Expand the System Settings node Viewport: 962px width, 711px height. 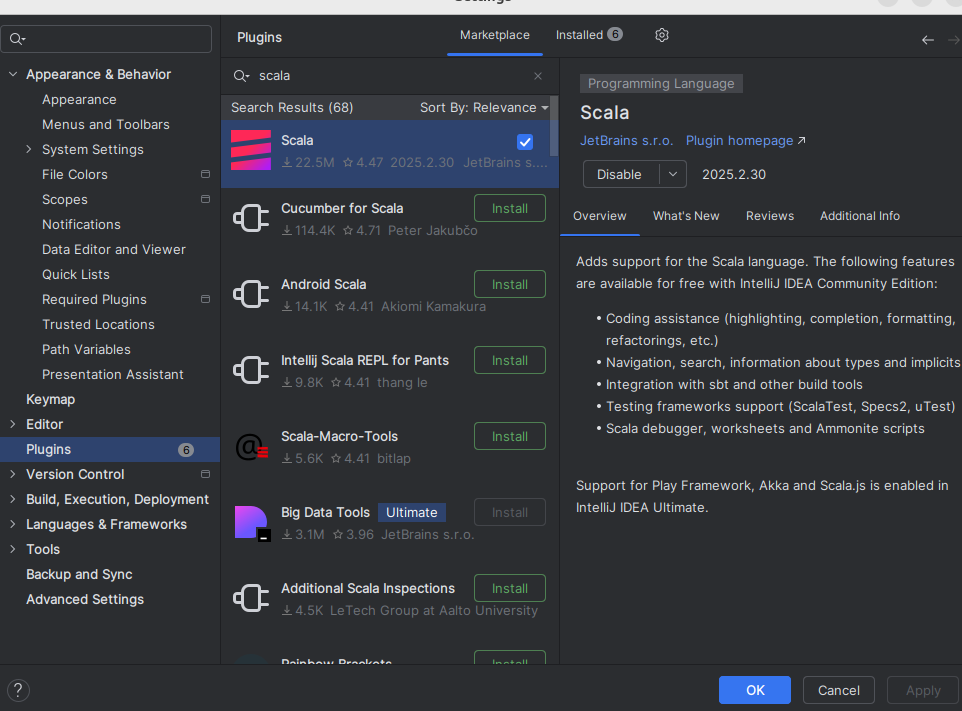[x=29, y=149]
